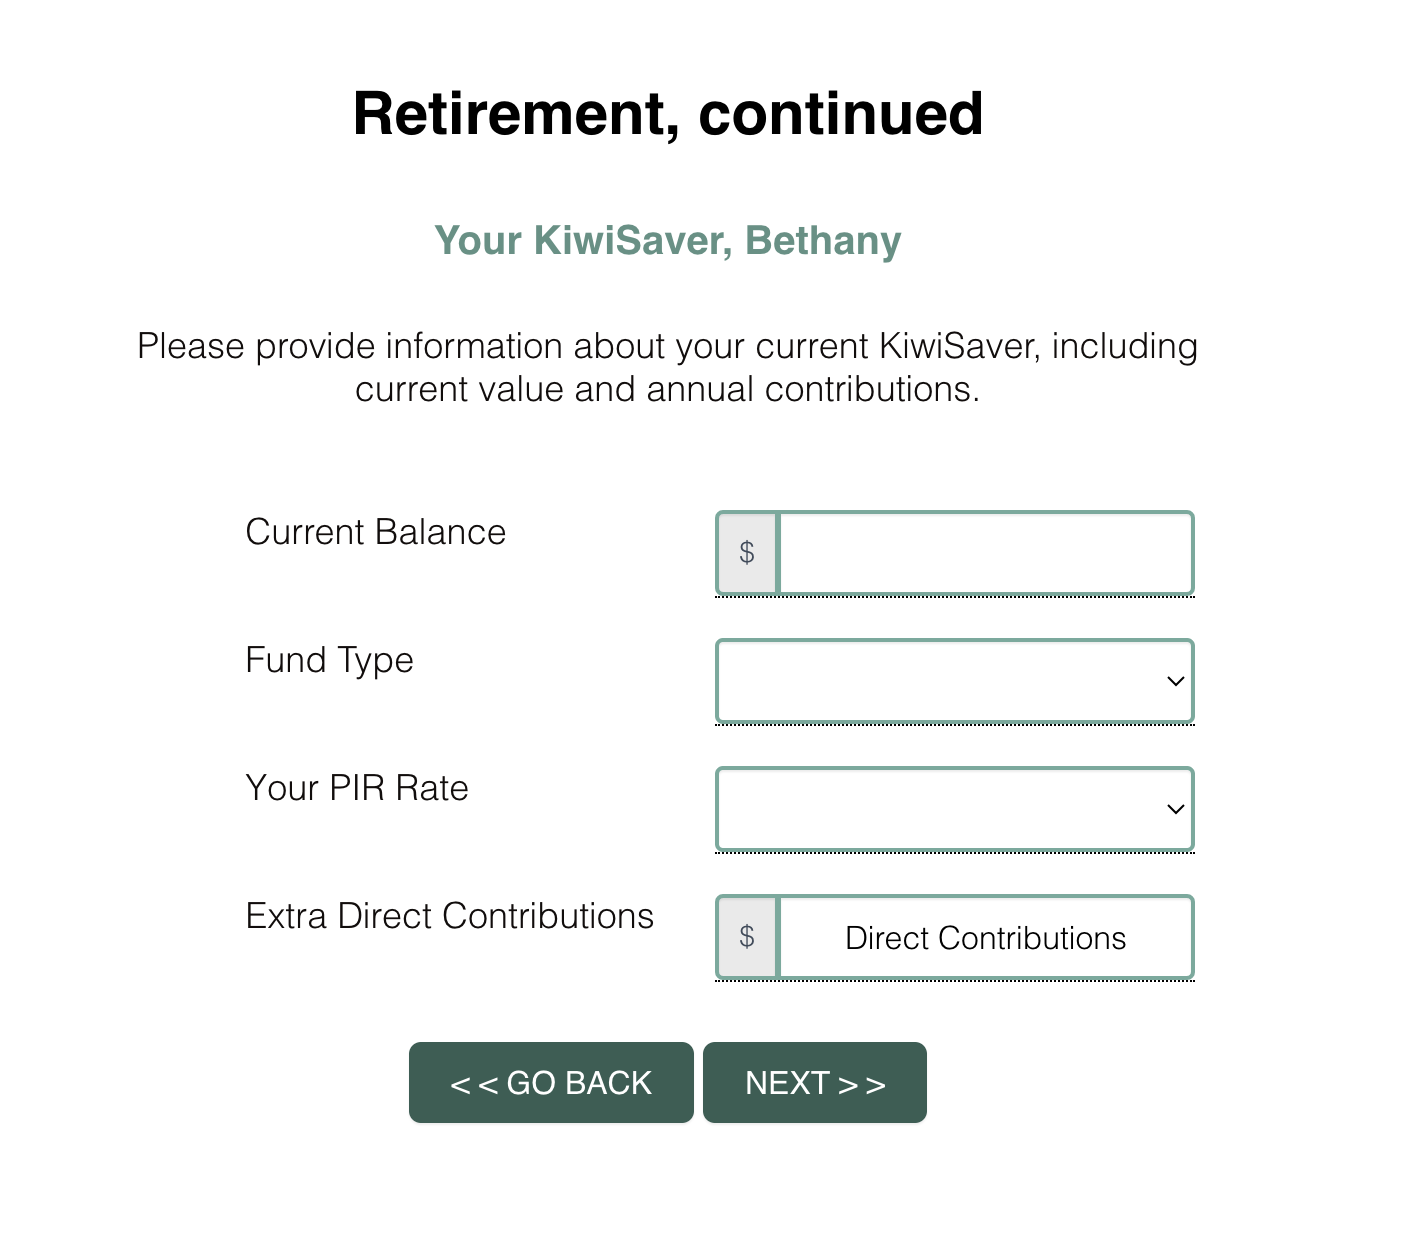Click the dollar sign beside Extra Direct Contributions
This screenshot has width=1406, height=1238.
[747, 937]
